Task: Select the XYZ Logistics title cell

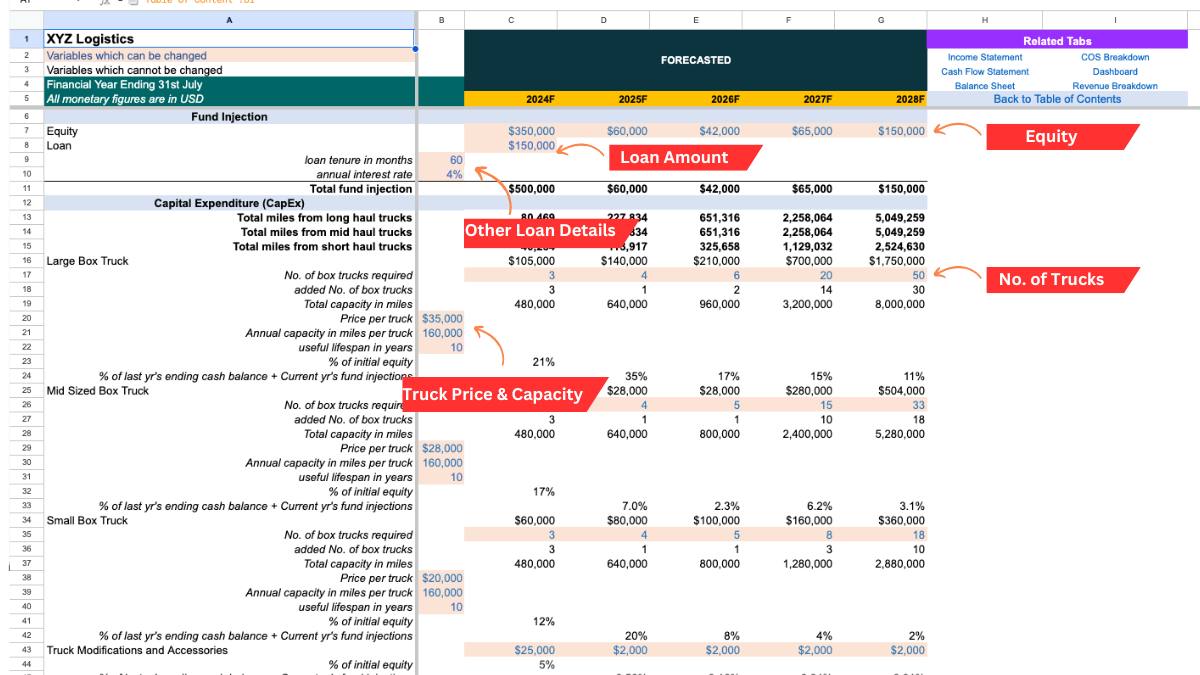Action: (x=228, y=39)
